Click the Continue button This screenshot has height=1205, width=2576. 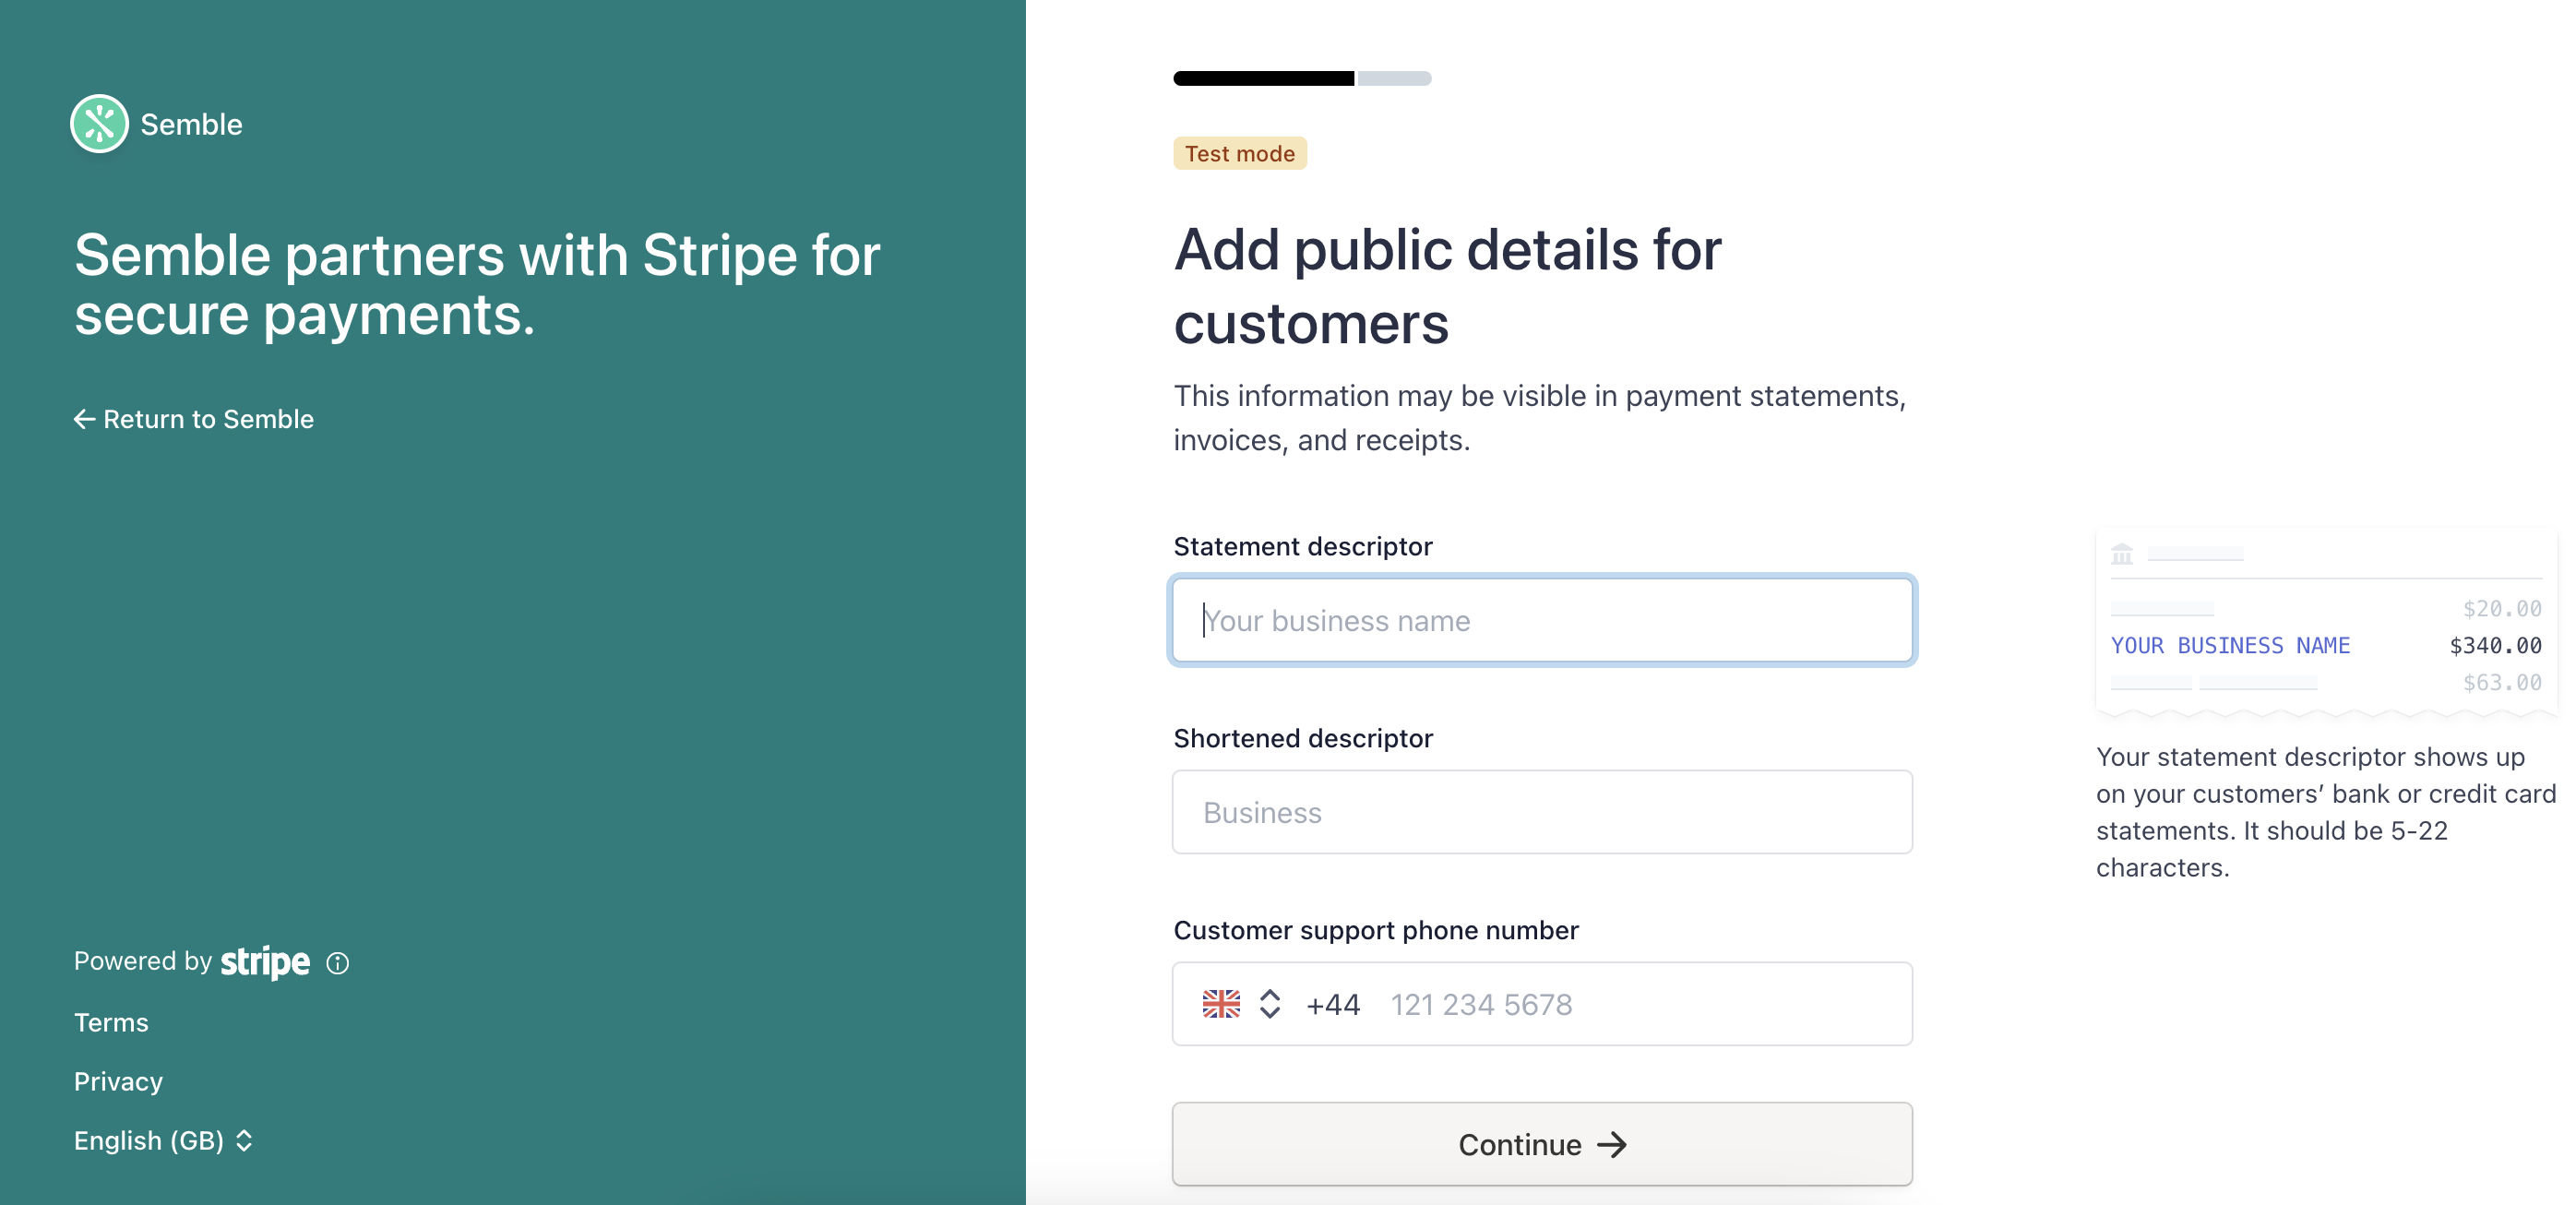1542,1144
